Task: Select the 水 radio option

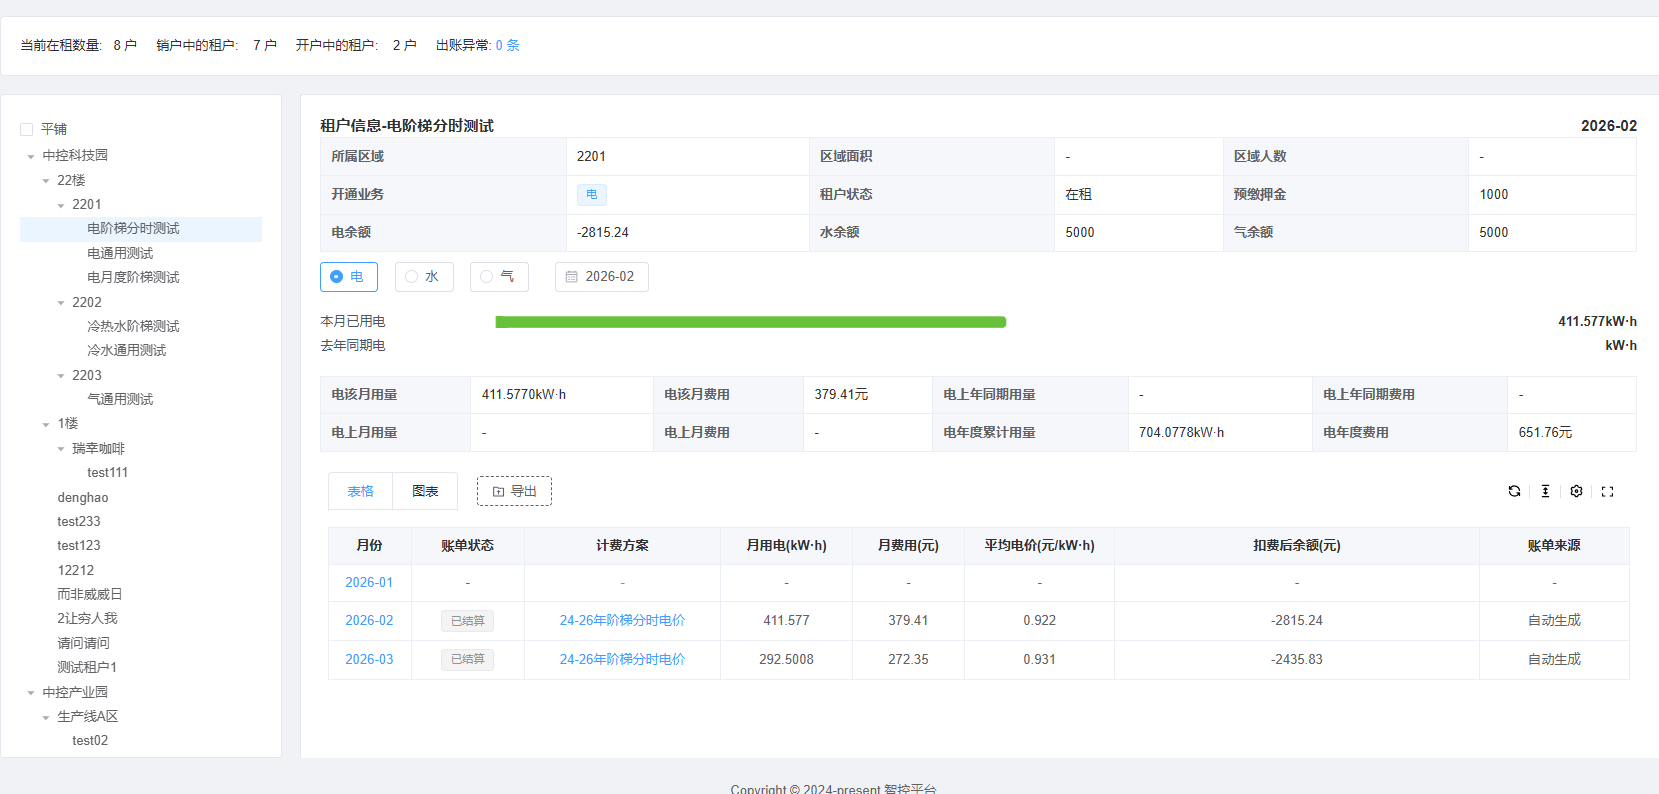Action: tap(424, 277)
